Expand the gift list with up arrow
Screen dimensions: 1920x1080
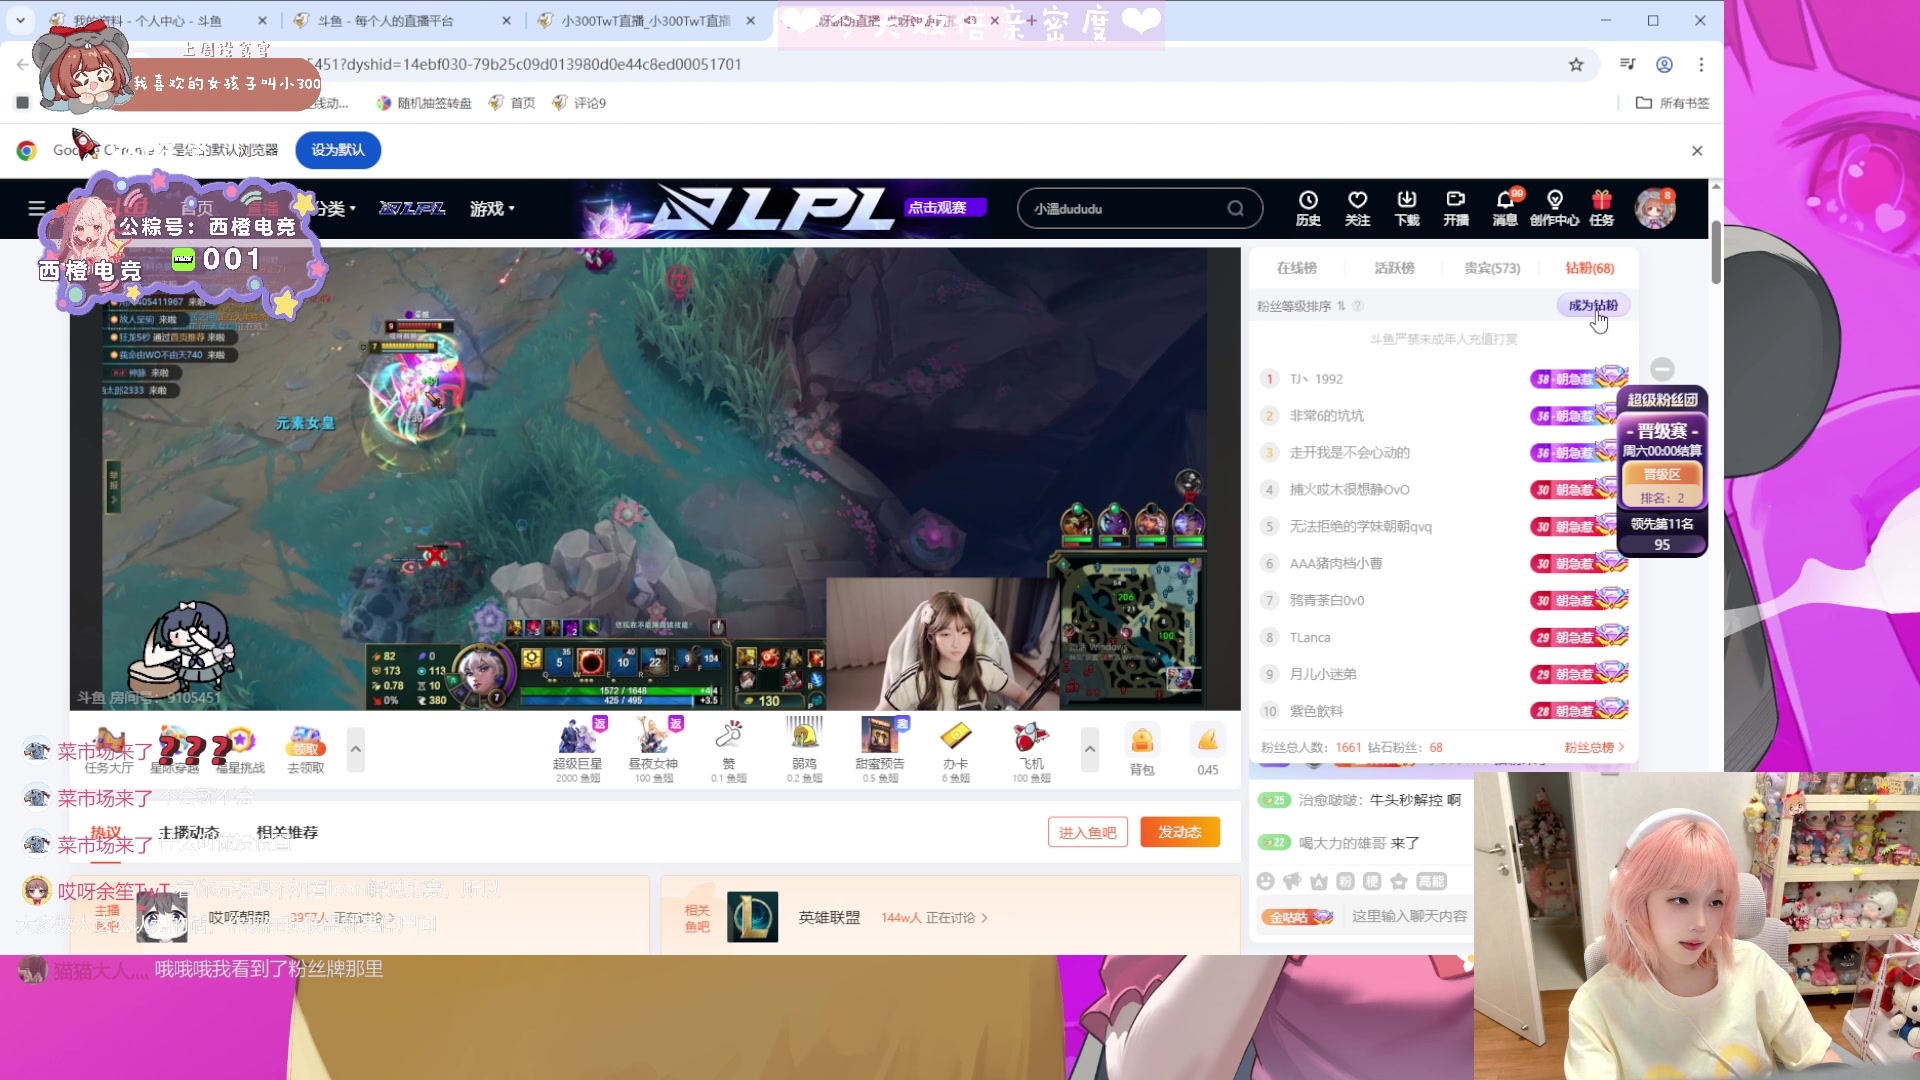click(1090, 749)
